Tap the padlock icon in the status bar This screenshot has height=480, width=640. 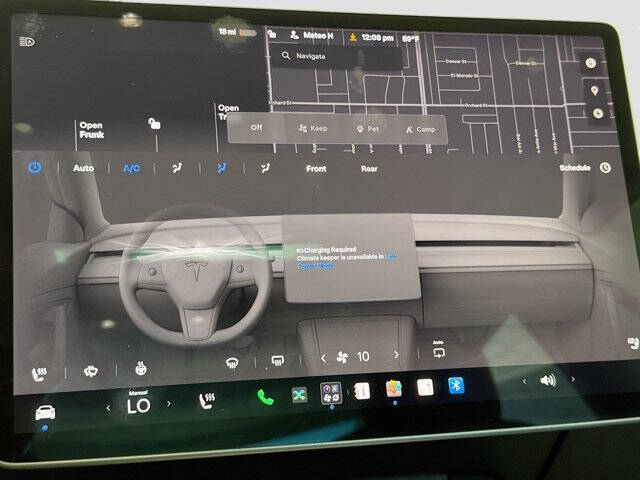coord(272,34)
